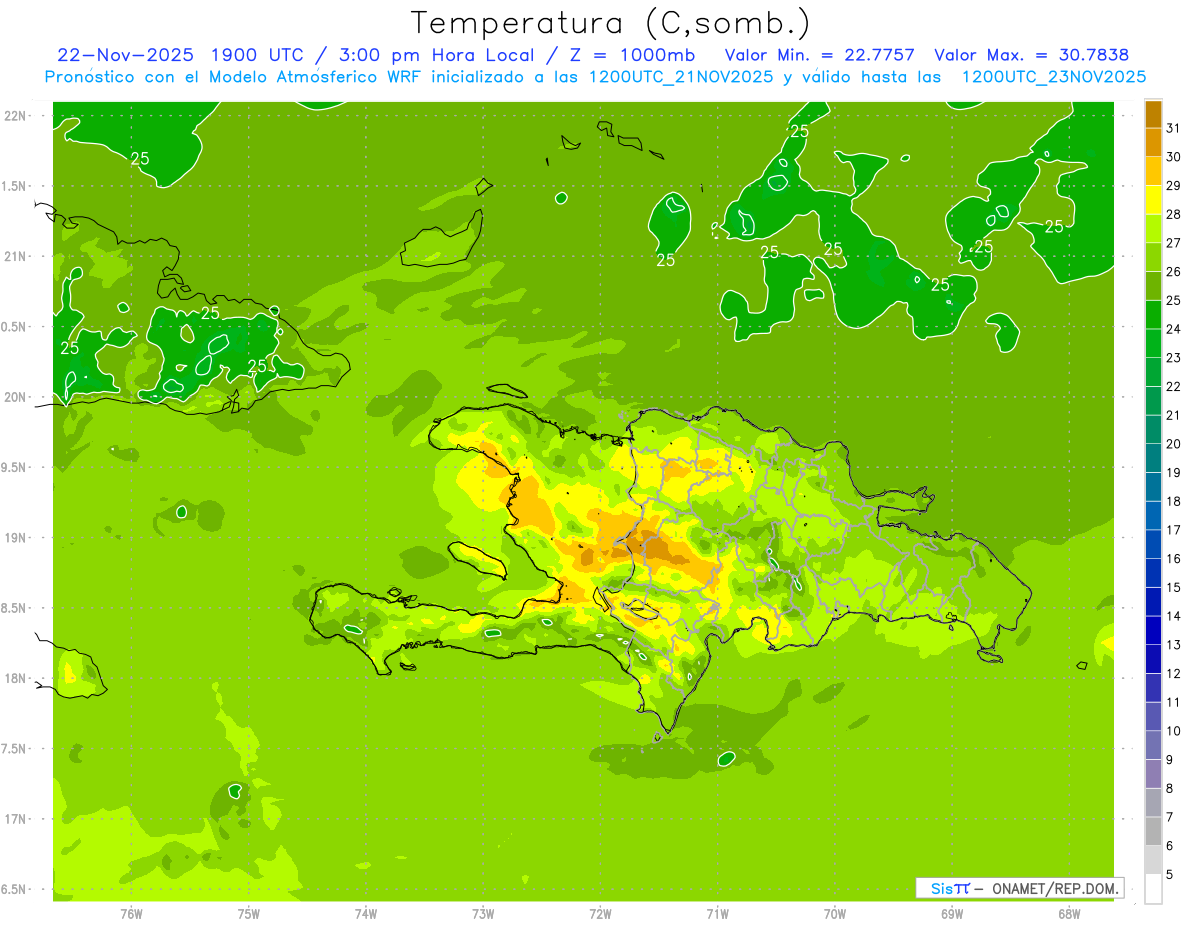The width and height of the screenshot is (1200, 927).
Task: Click the '24' label on the color scale
Action: tap(1174, 329)
